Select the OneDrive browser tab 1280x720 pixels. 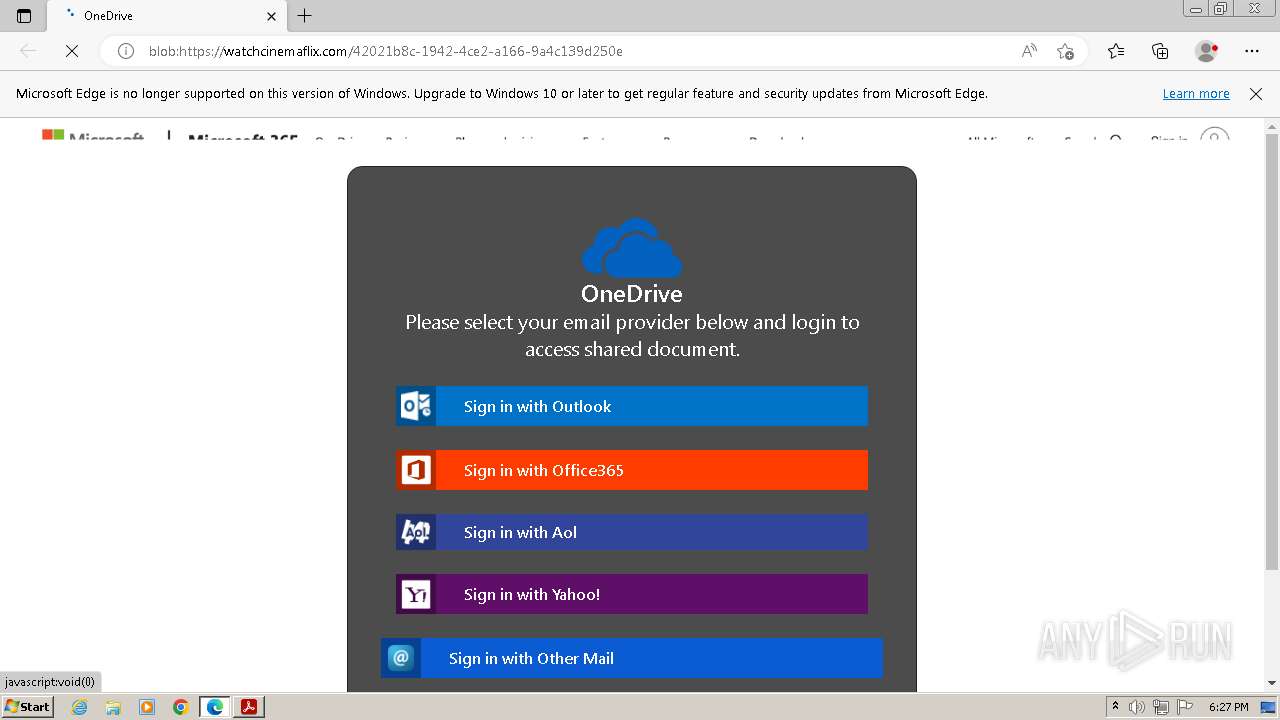[167, 16]
